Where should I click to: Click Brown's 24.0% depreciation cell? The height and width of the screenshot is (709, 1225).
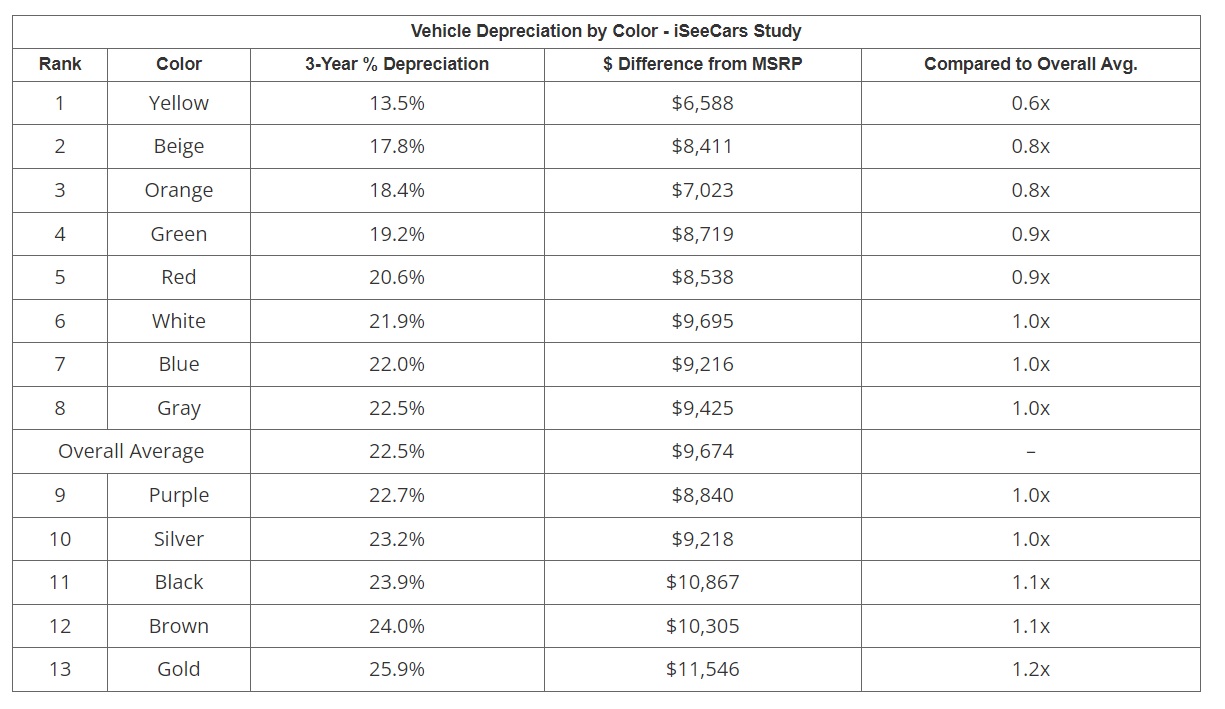click(397, 626)
